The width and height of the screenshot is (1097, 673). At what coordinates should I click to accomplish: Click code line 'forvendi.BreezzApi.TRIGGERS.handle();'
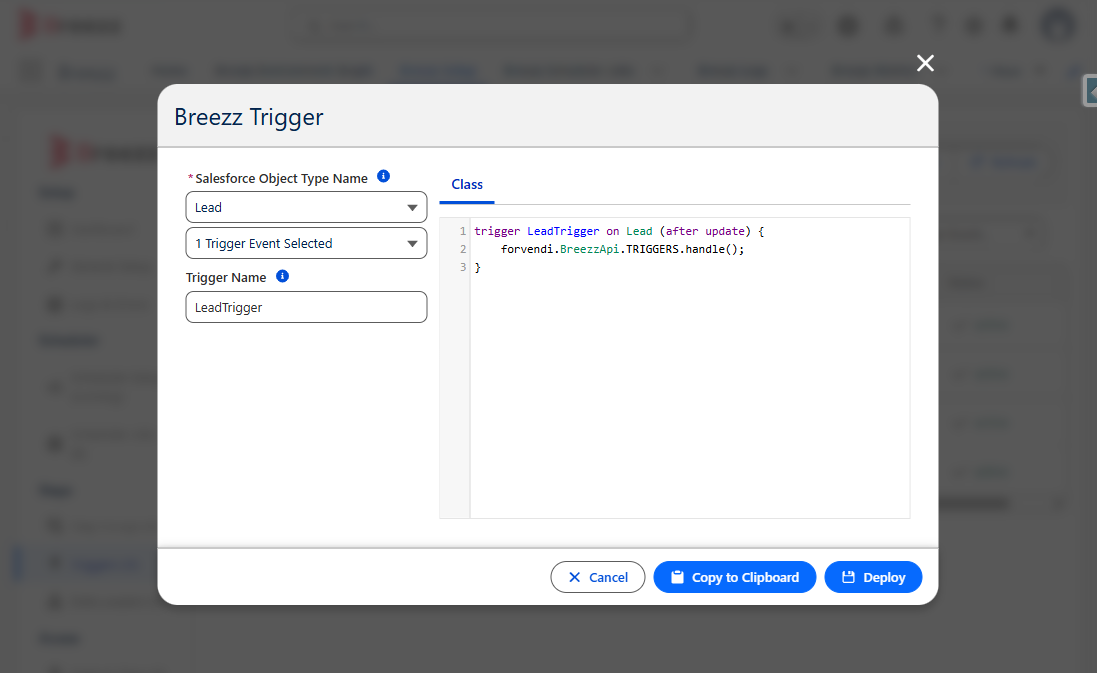pyautogui.click(x=623, y=249)
